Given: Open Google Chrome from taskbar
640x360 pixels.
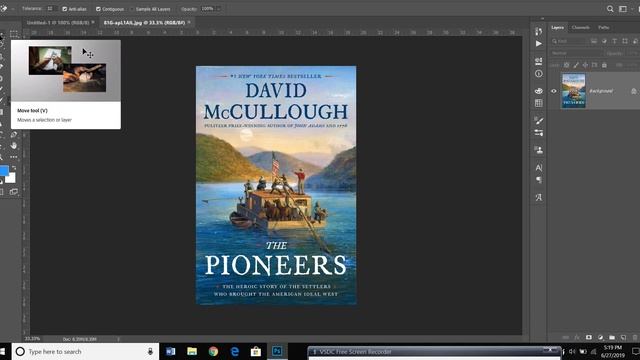Looking at the screenshot, I should click(213, 351).
